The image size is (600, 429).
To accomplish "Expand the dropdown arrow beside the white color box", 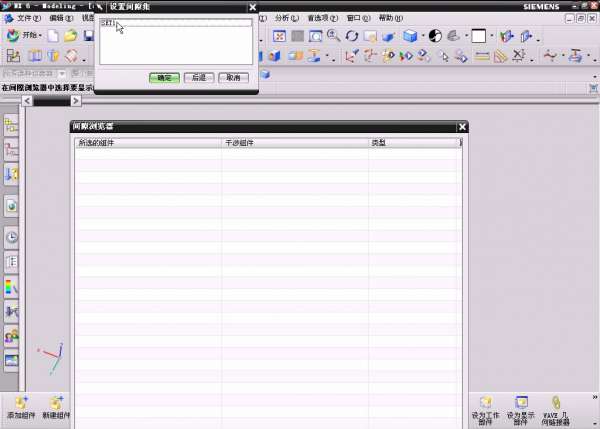I will click(x=492, y=36).
